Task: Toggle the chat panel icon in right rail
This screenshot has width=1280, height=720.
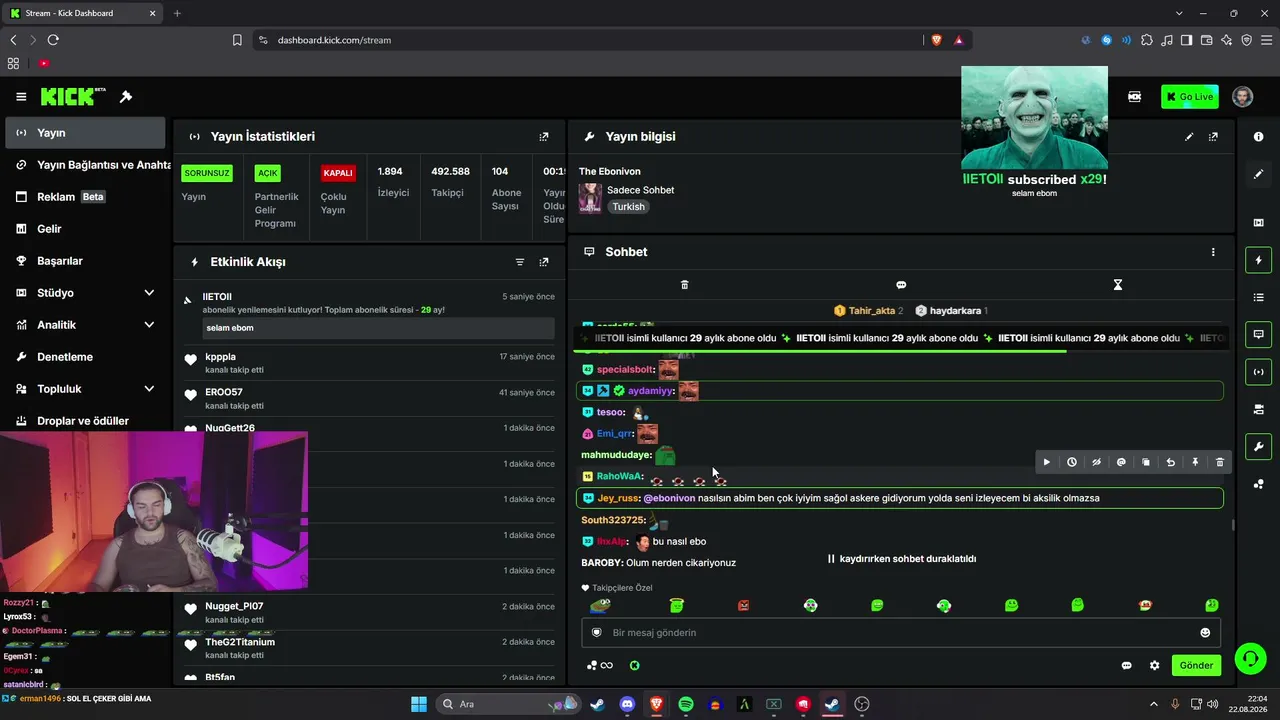Action: click(1258, 334)
